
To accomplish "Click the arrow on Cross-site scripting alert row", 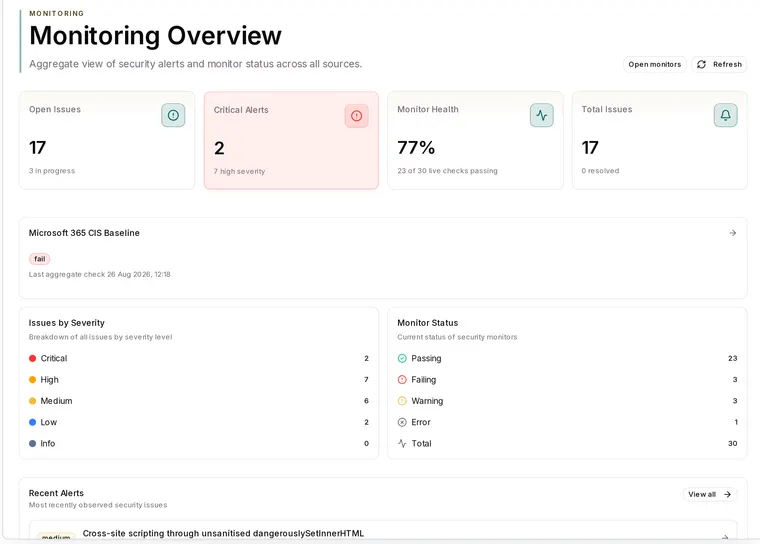I will pos(725,537).
